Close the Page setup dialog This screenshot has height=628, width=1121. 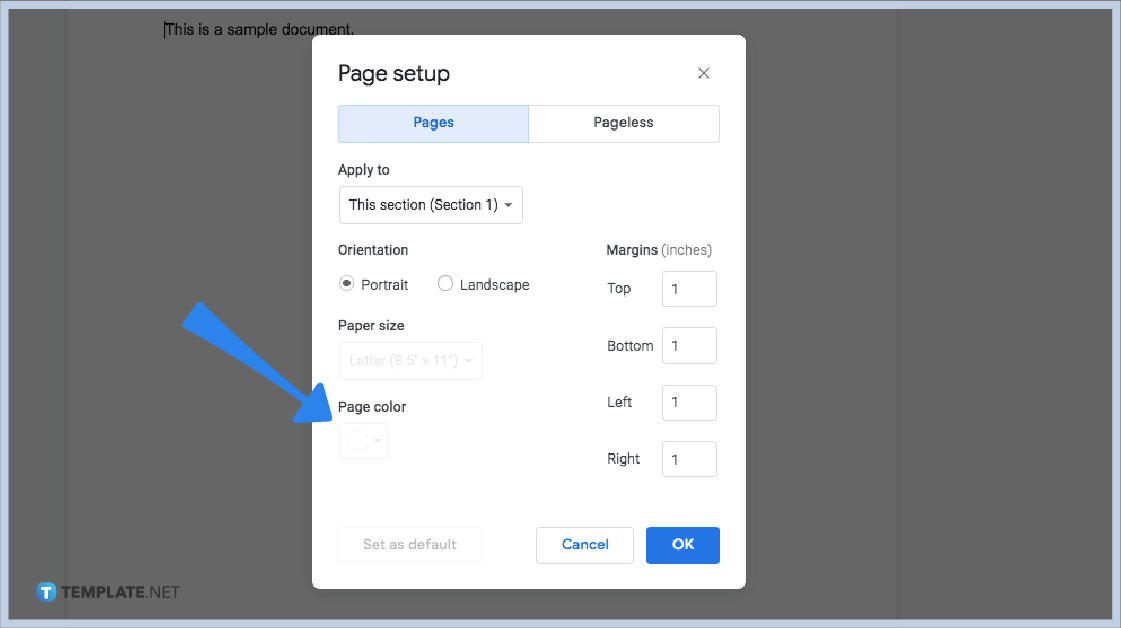click(x=703, y=73)
